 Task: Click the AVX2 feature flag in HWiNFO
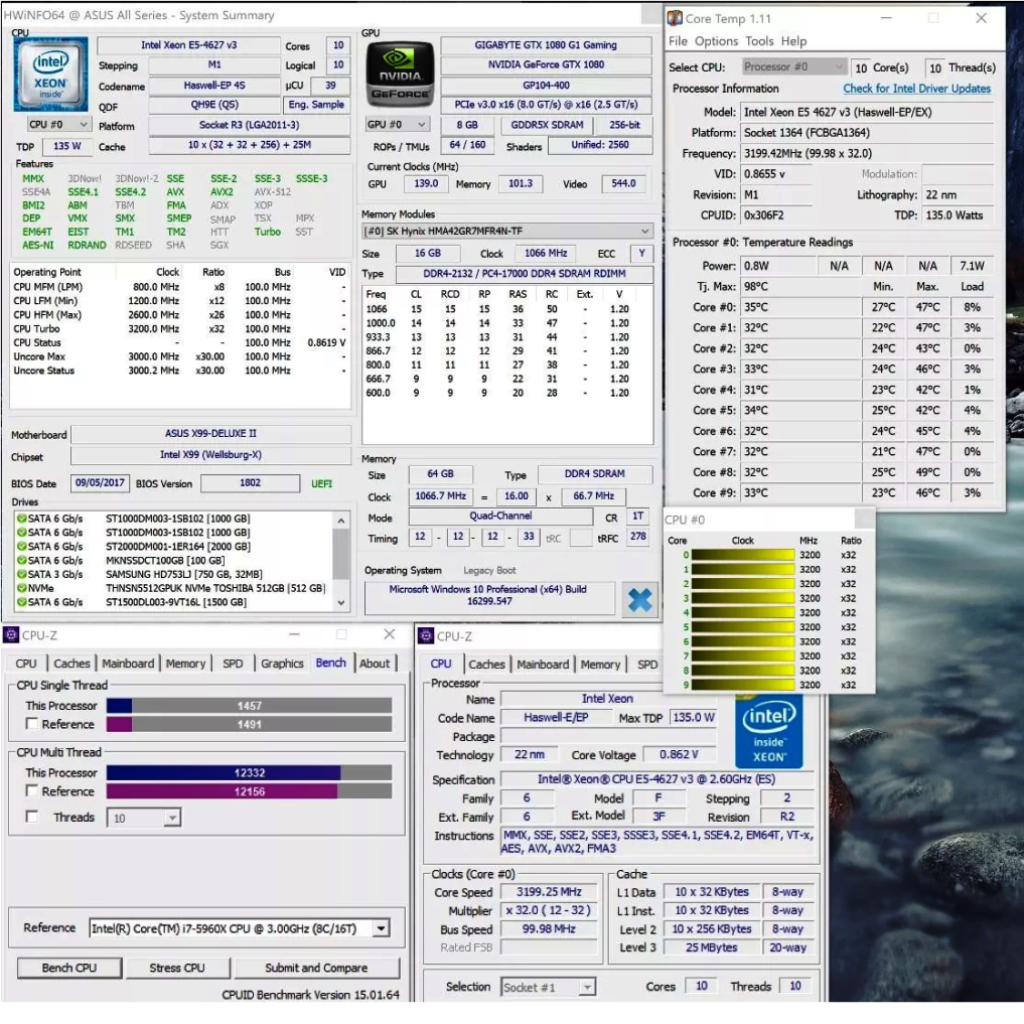point(221,192)
